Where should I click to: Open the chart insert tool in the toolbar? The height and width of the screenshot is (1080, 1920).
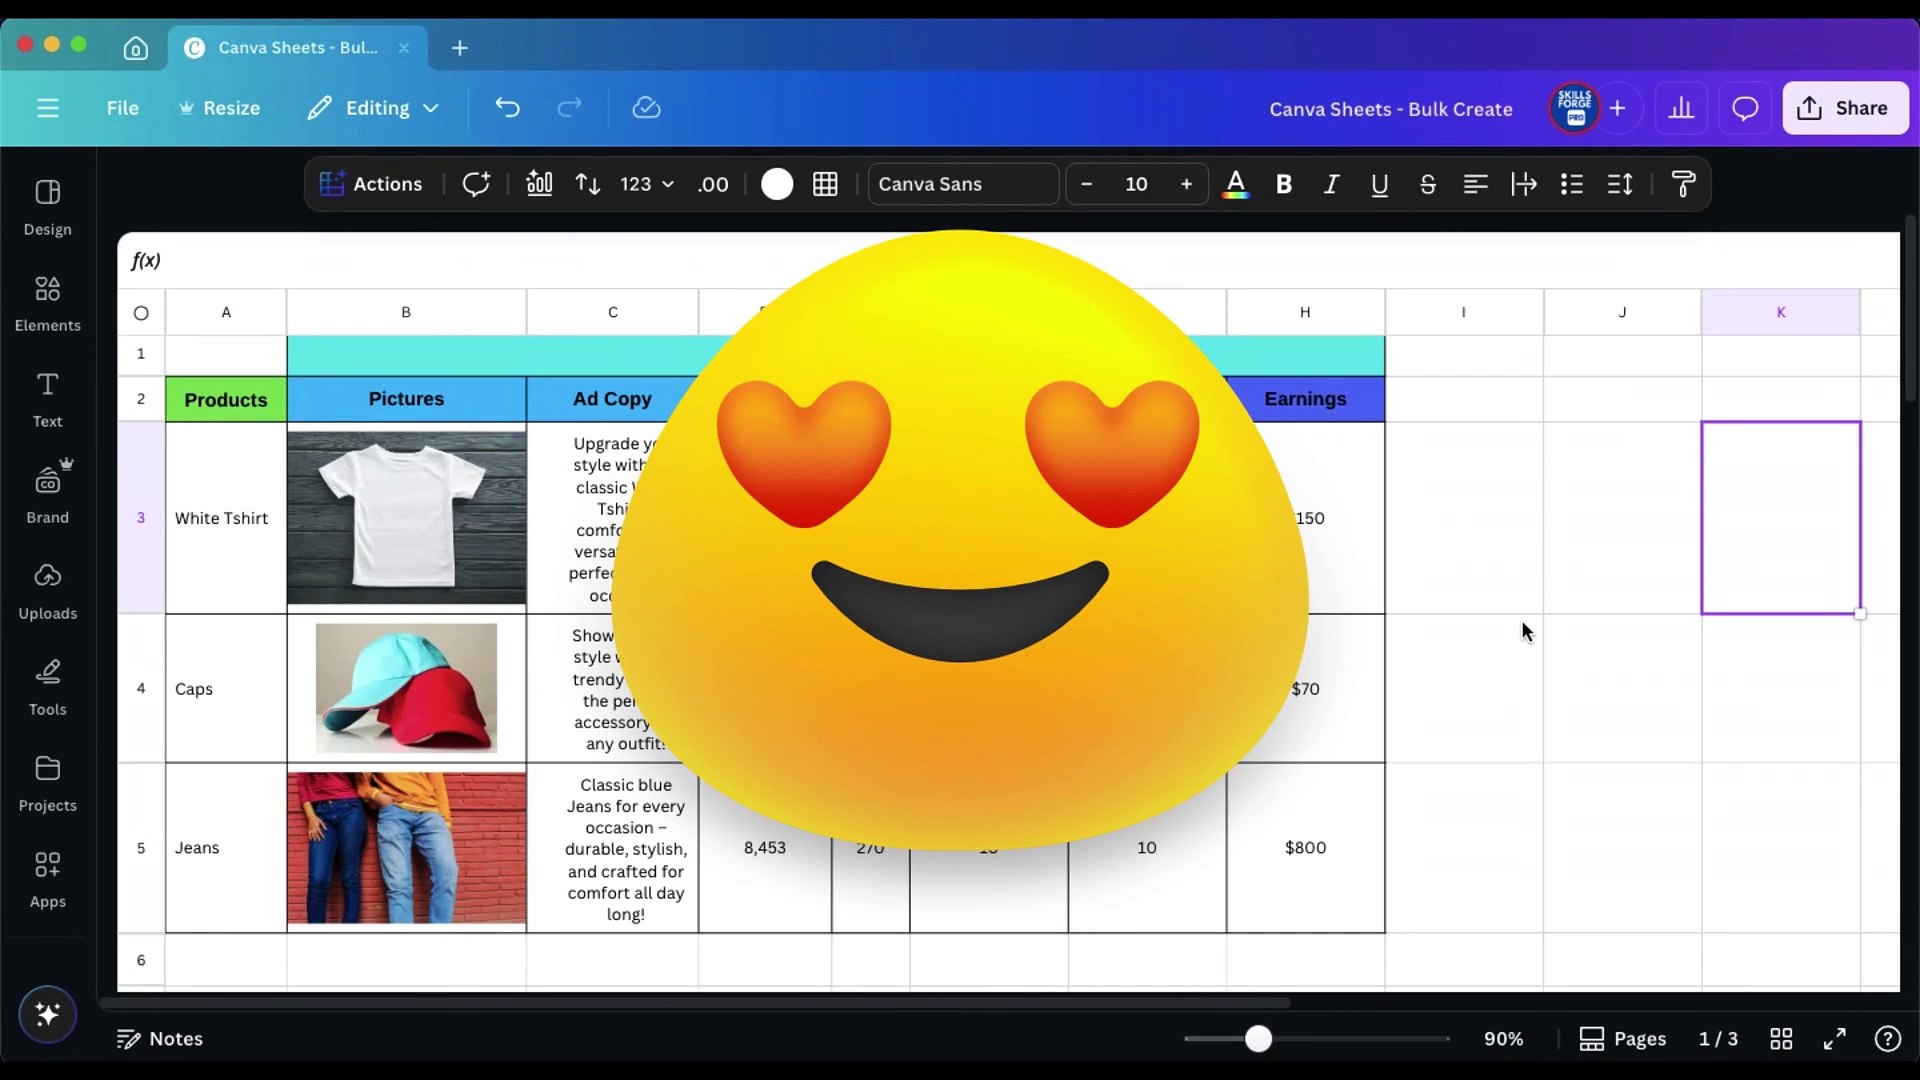point(539,184)
